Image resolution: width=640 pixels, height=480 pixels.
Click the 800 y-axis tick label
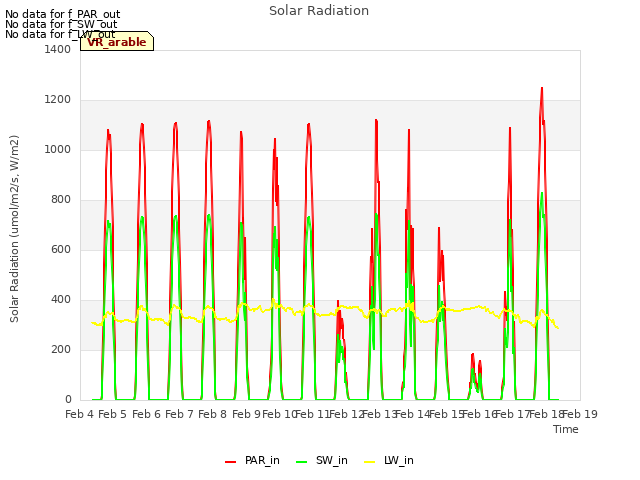(61, 200)
